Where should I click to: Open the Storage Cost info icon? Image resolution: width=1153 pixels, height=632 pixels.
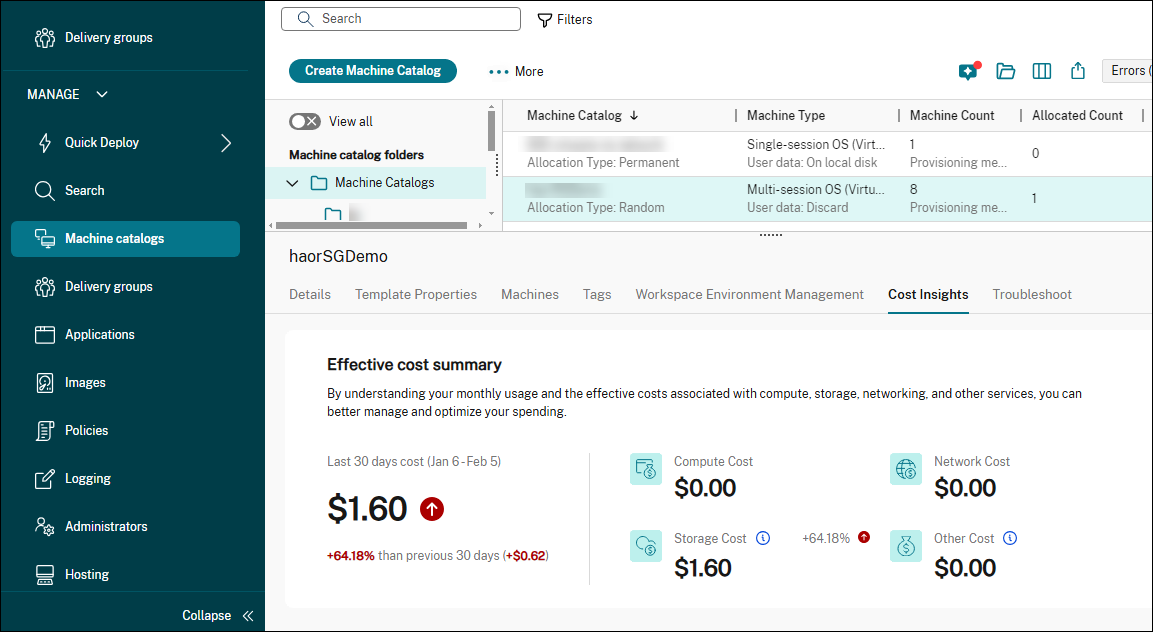(763, 538)
